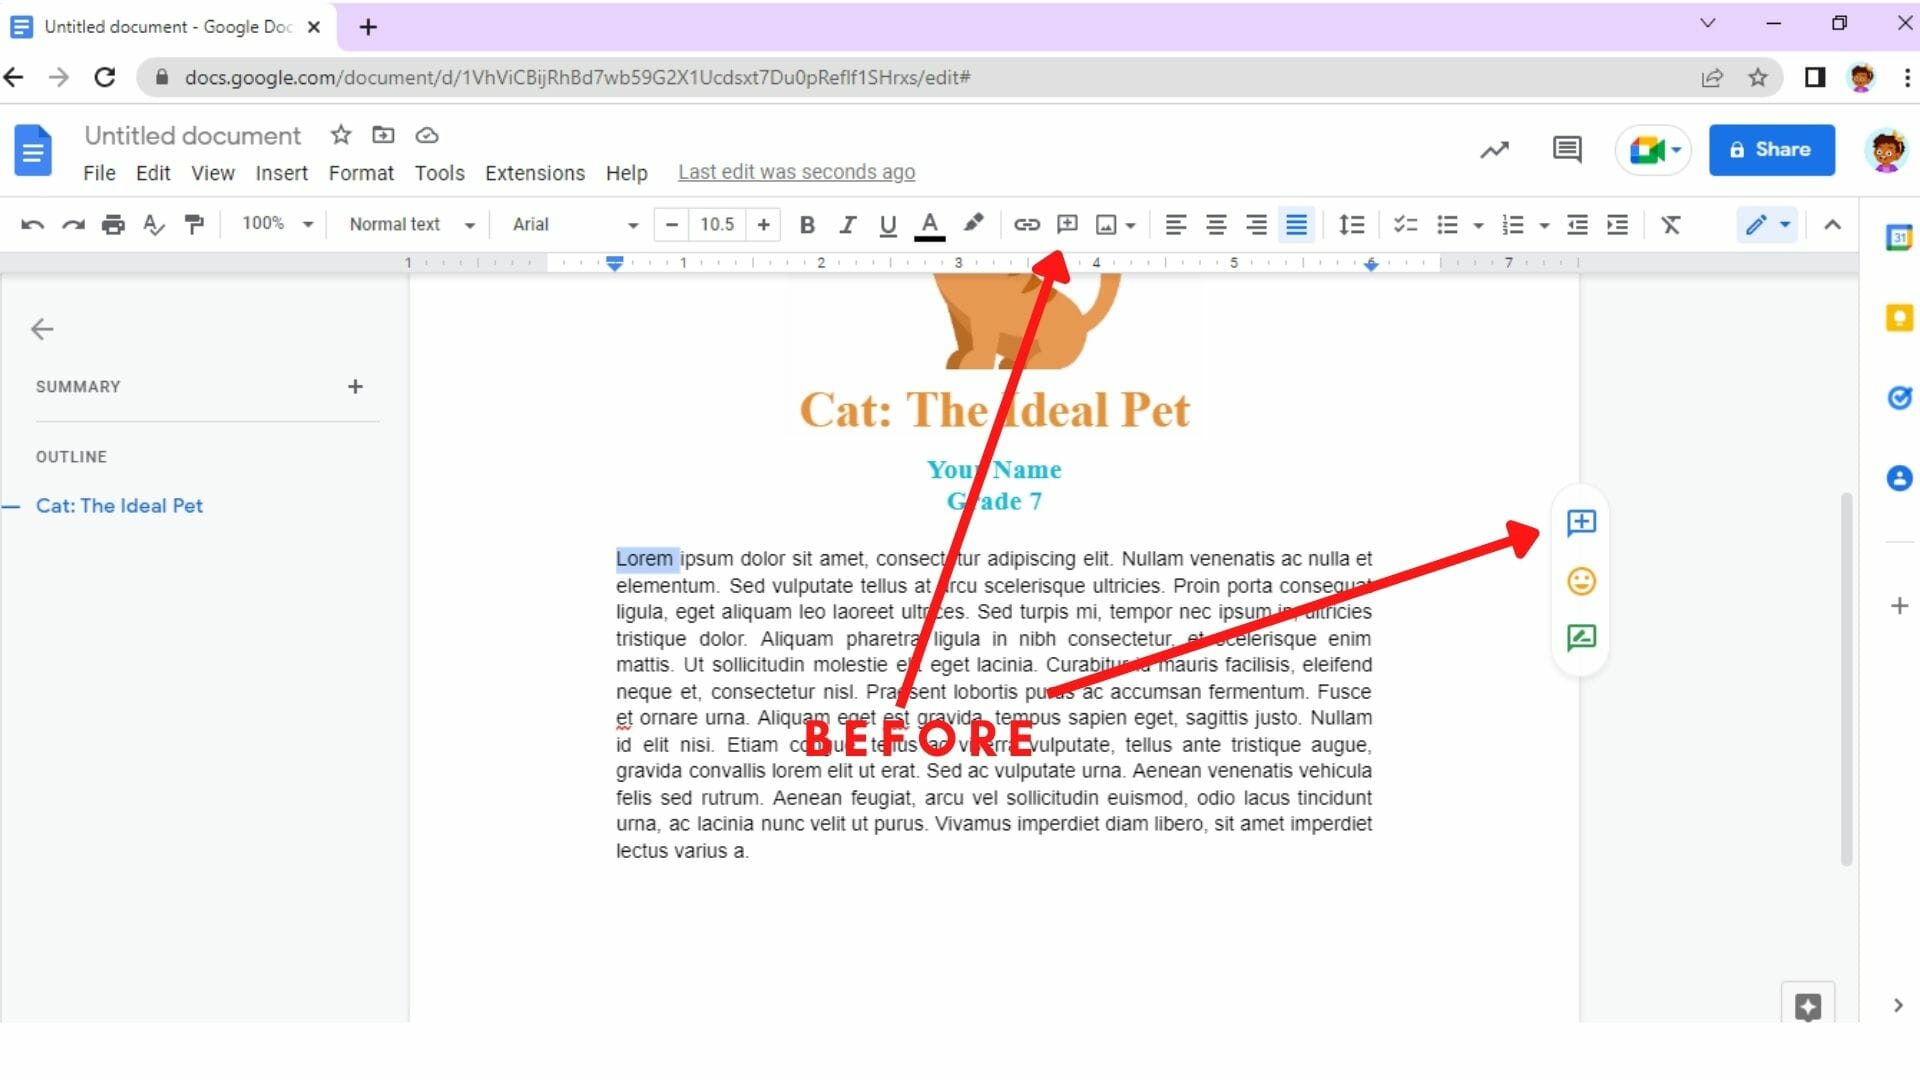Open the zoom 100% dropdown
The width and height of the screenshot is (1920, 1080).
278,224
